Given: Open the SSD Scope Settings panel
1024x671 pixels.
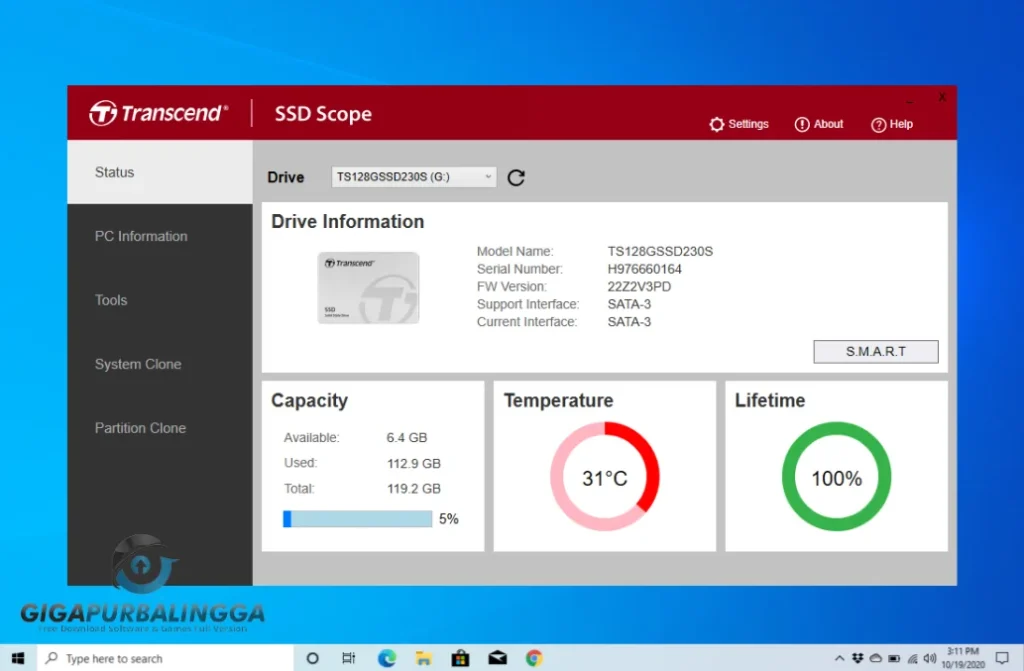Looking at the screenshot, I should 739,124.
